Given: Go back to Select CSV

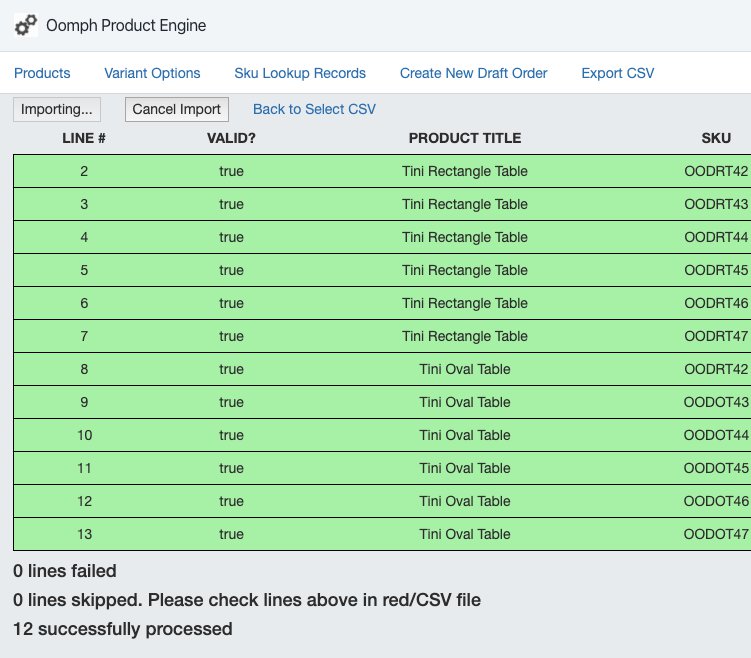Looking at the screenshot, I should (x=314, y=109).
